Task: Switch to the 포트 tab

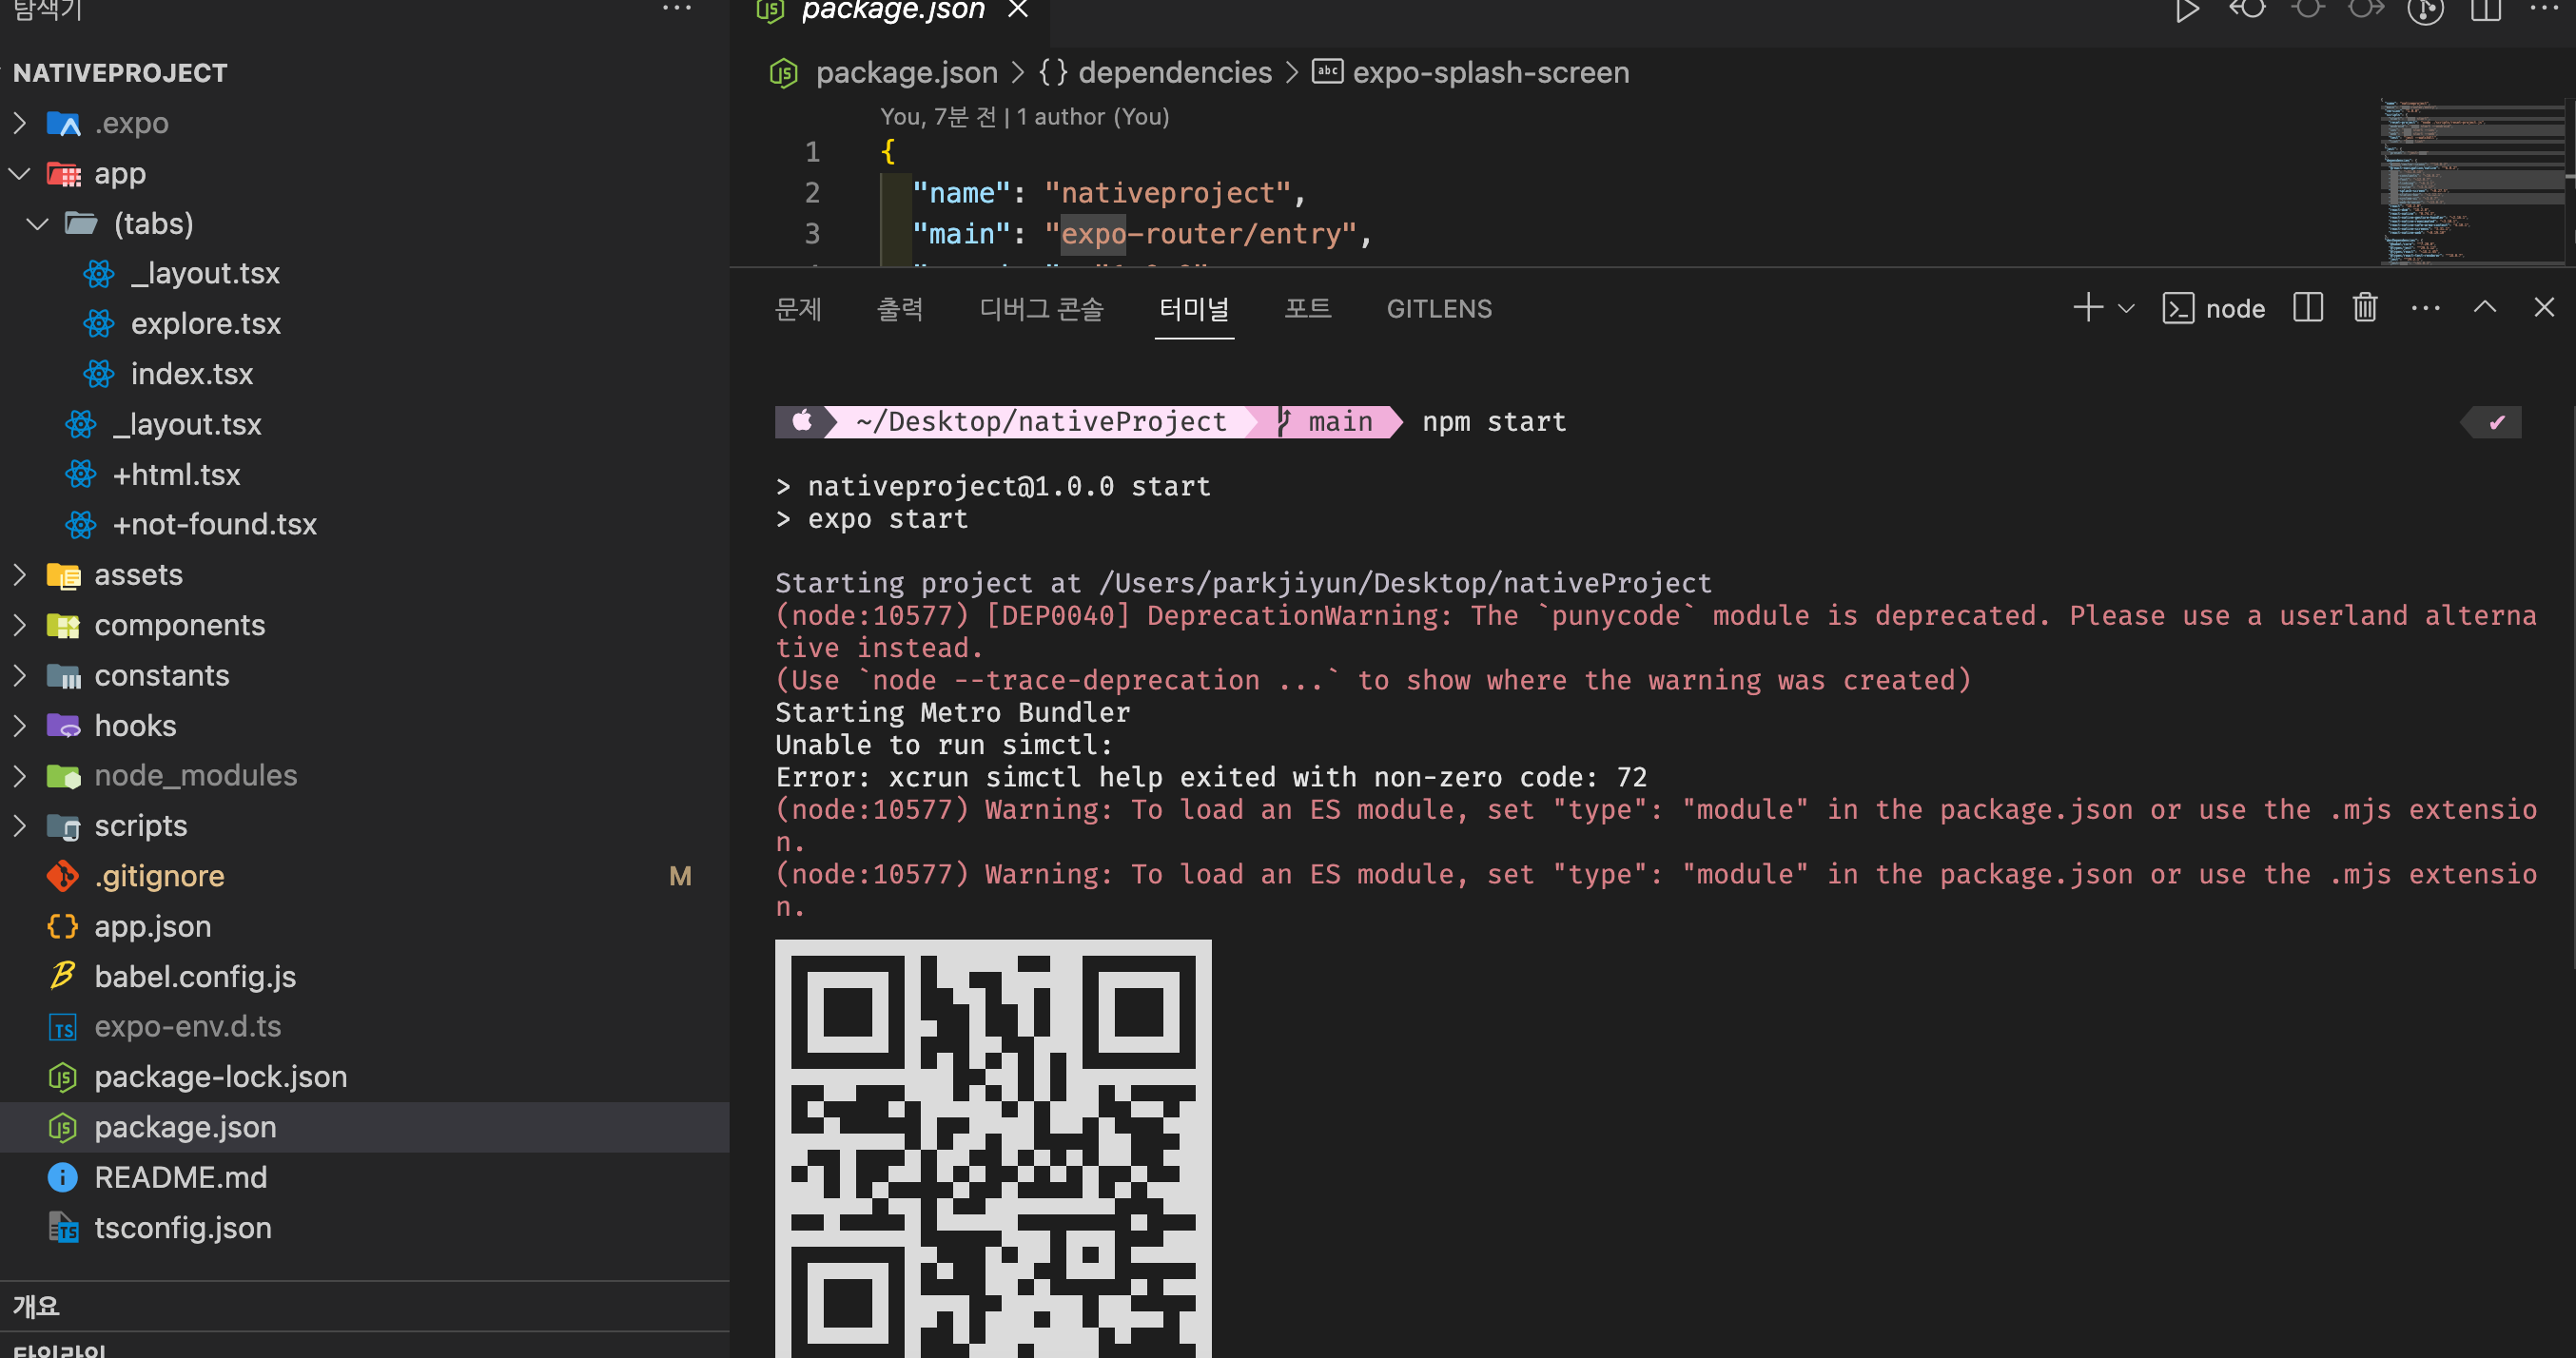Action: (1307, 309)
